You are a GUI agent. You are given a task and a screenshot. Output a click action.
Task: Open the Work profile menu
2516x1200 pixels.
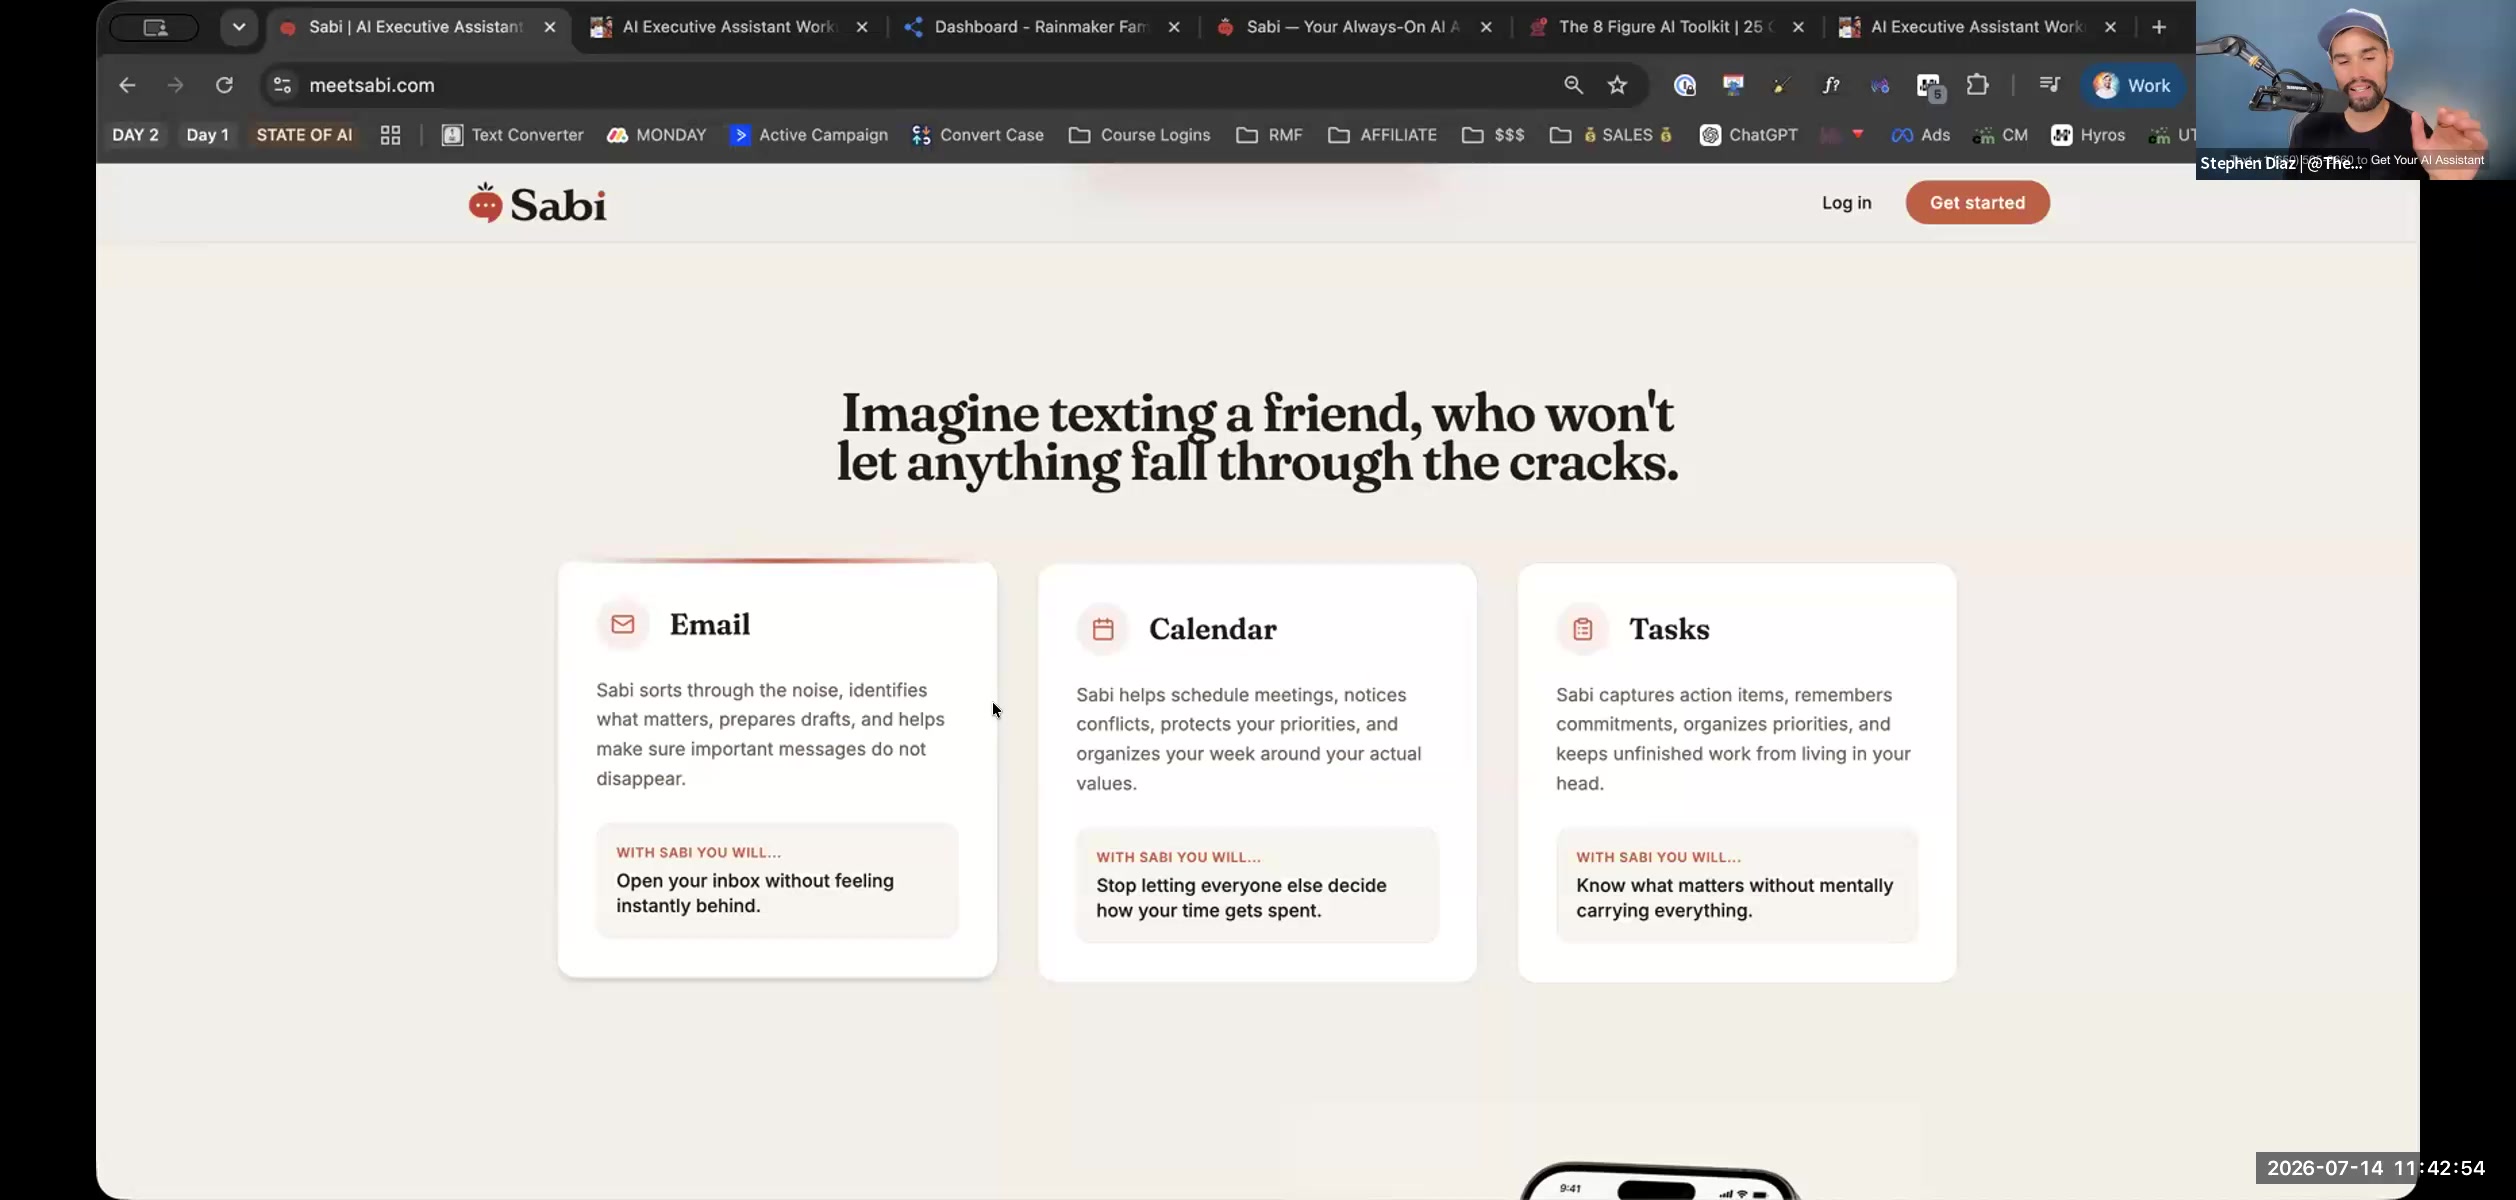[2132, 85]
